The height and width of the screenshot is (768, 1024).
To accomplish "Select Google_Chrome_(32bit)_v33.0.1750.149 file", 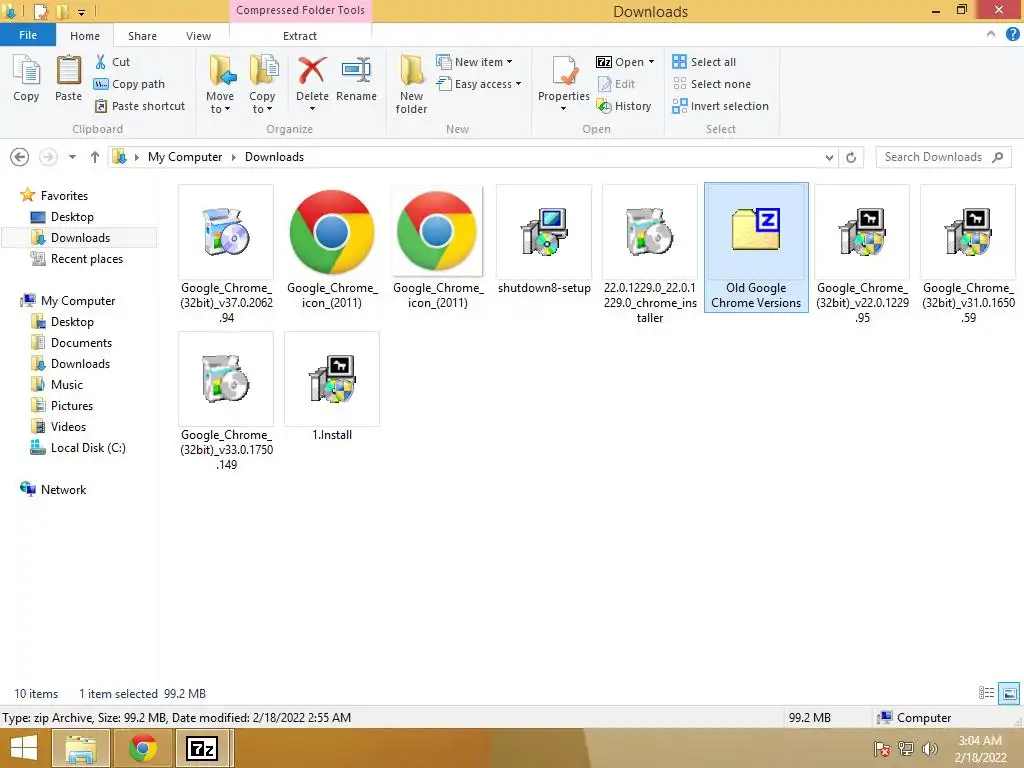I will (226, 402).
